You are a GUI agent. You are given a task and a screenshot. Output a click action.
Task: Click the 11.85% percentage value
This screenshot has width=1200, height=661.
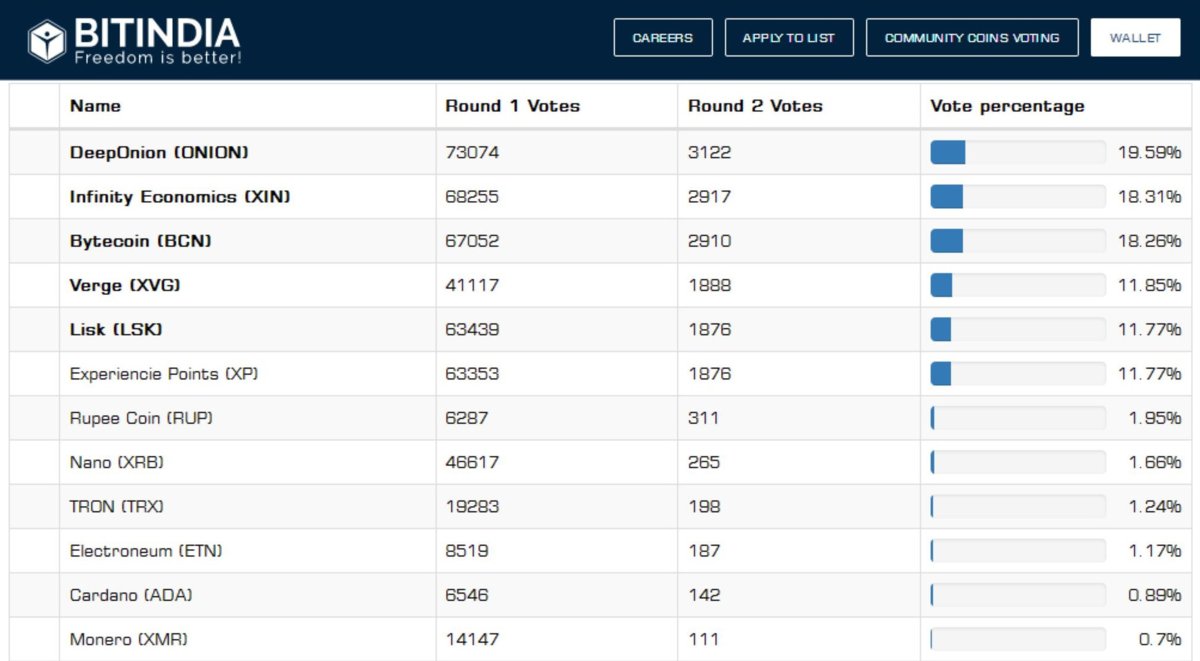(x=1150, y=285)
